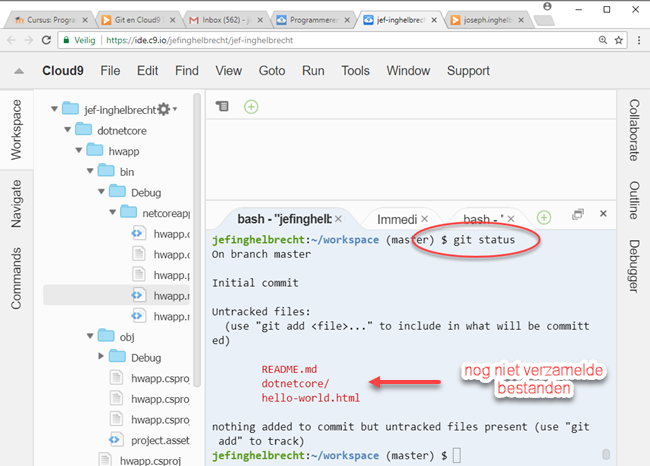Screen dimensions: 650x466
Task: Collapse the netcoreapp folder
Action: pos(113,212)
